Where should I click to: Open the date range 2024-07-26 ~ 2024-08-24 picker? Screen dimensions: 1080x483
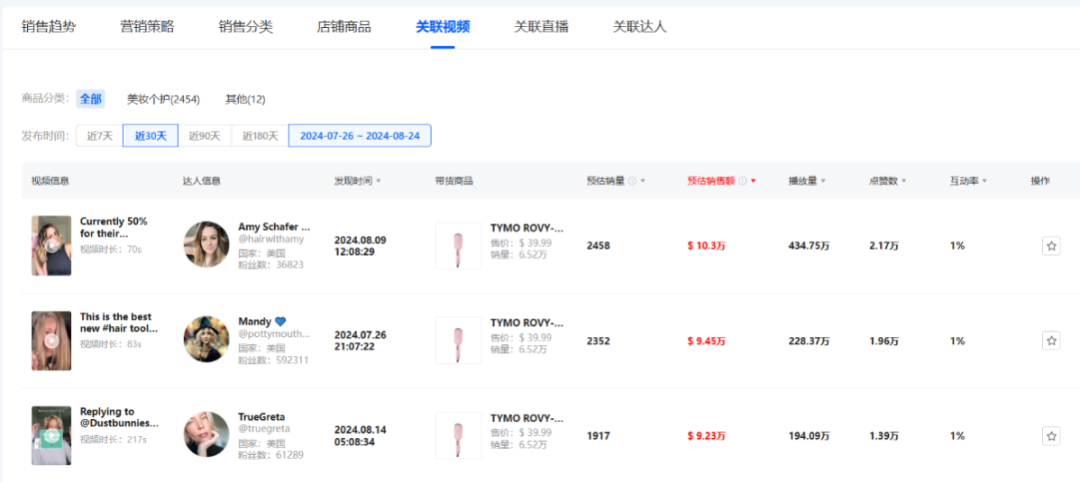coord(360,136)
